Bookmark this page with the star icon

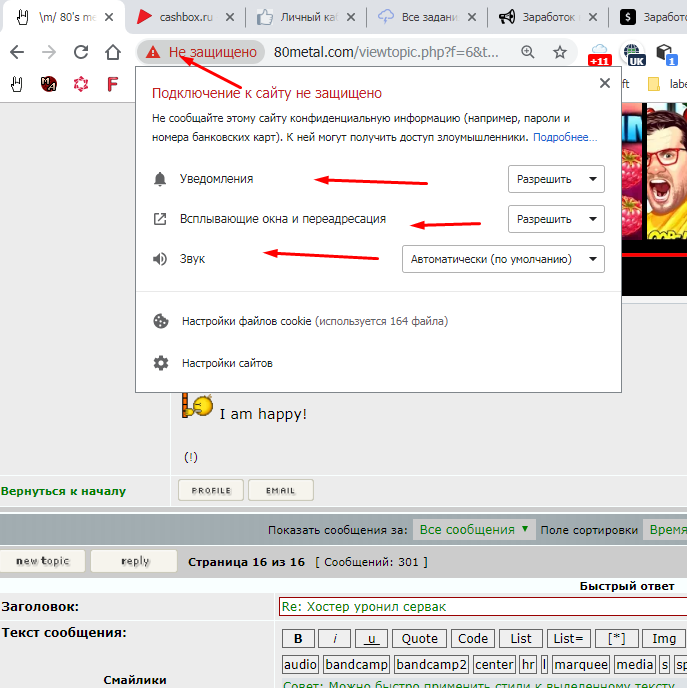[560, 52]
